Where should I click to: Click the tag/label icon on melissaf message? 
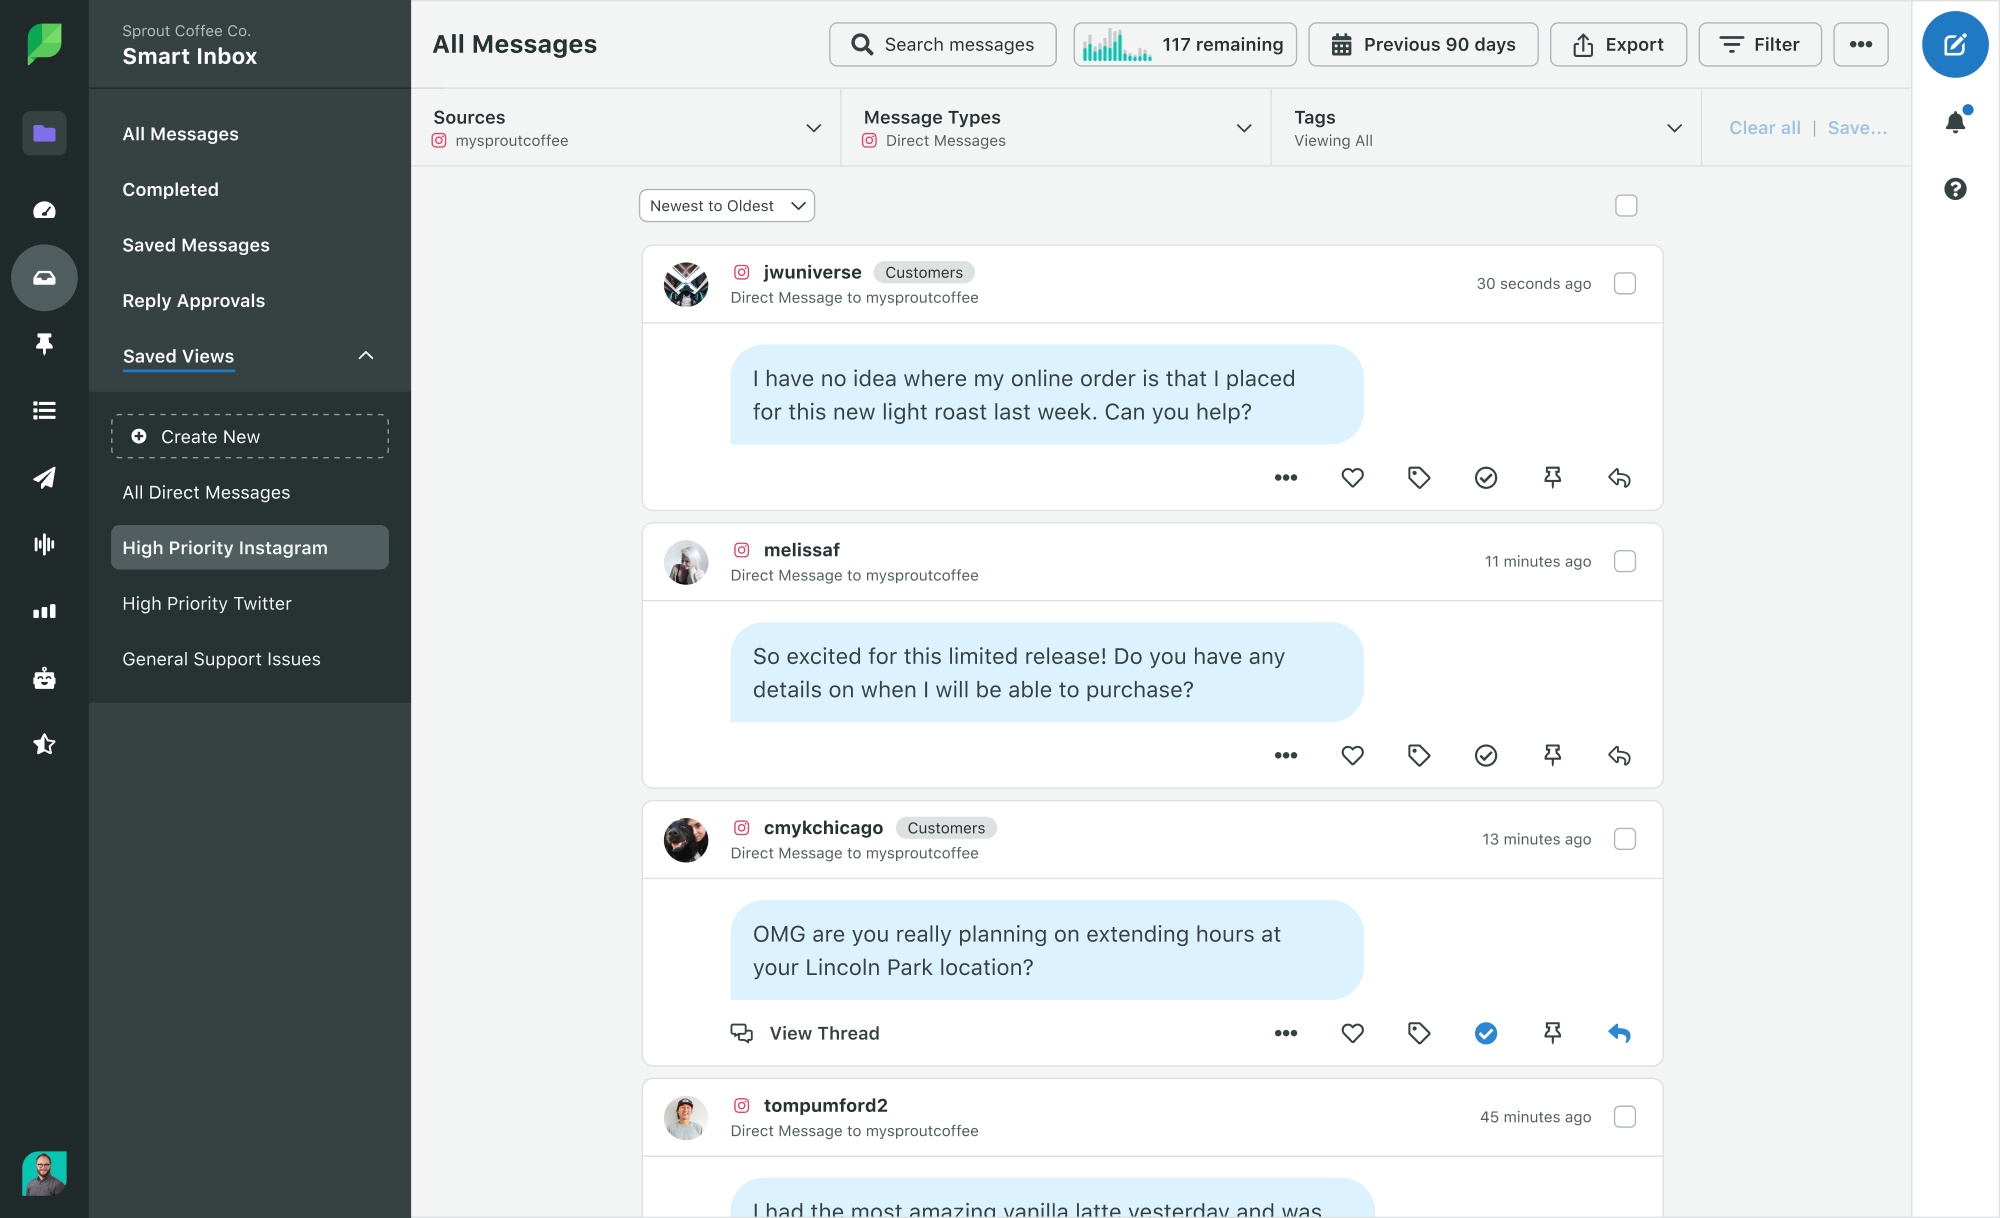click(x=1419, y=755)
